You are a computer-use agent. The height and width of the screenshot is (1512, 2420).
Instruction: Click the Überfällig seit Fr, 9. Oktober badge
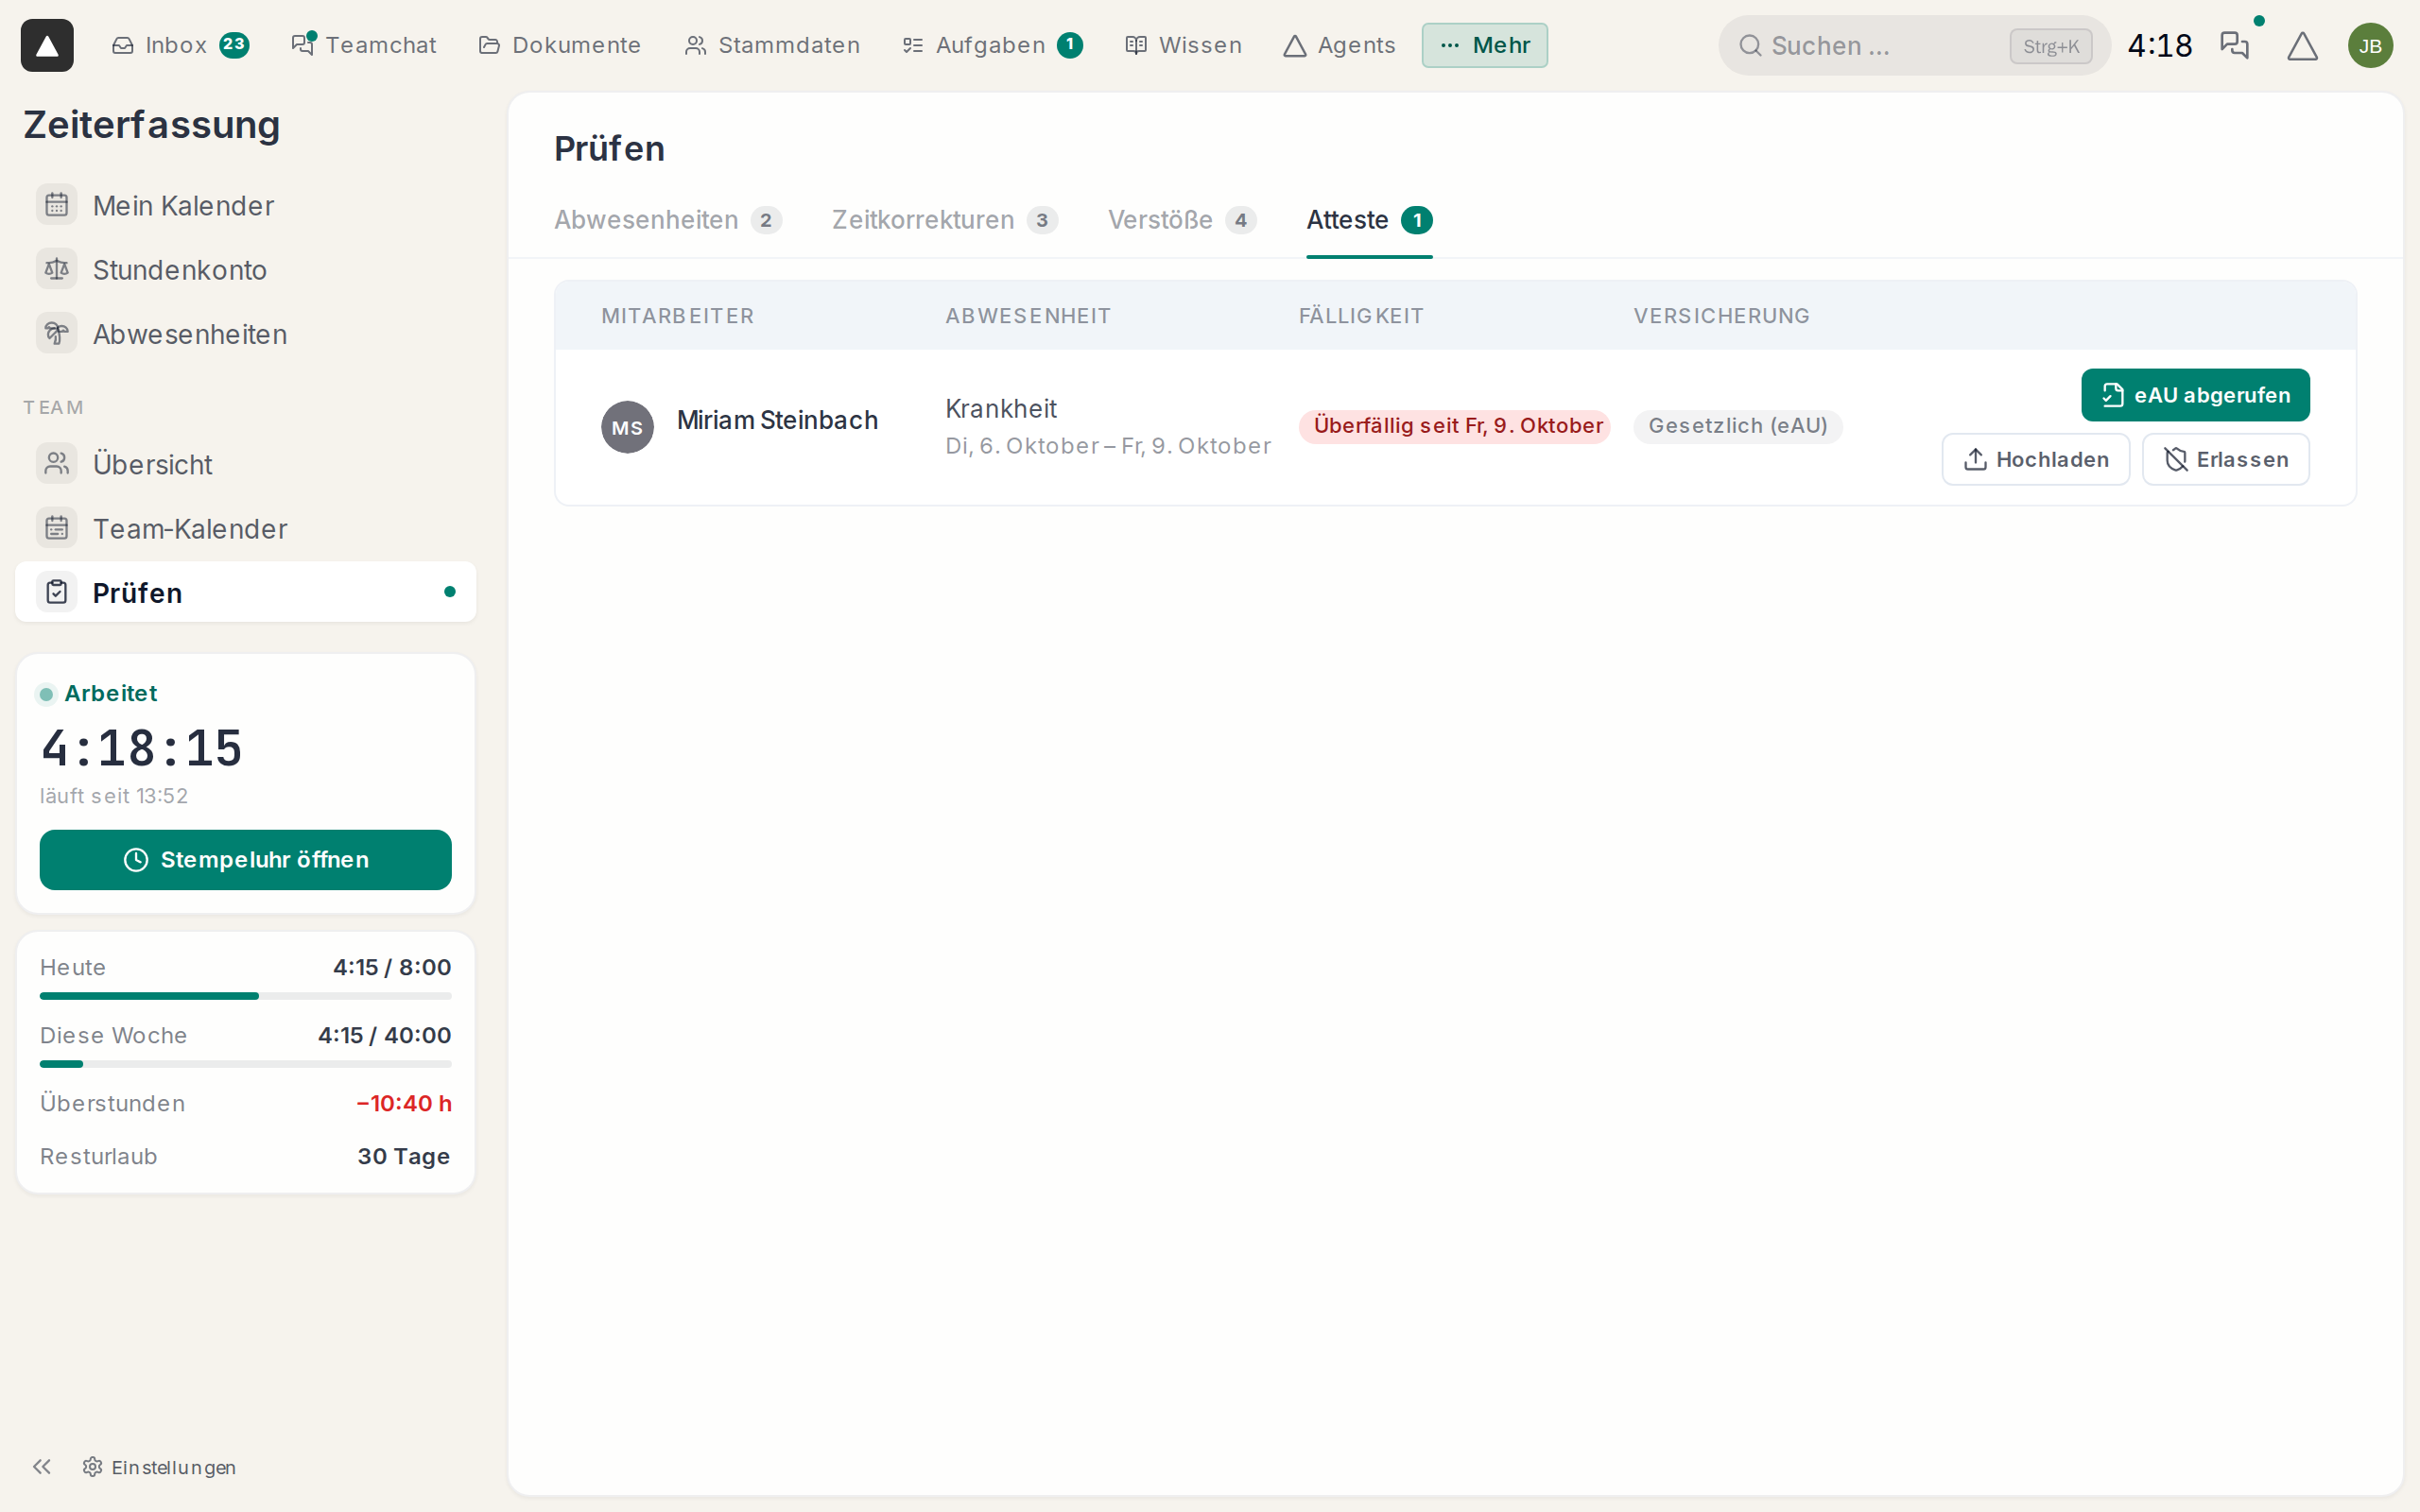point(1454,426)
